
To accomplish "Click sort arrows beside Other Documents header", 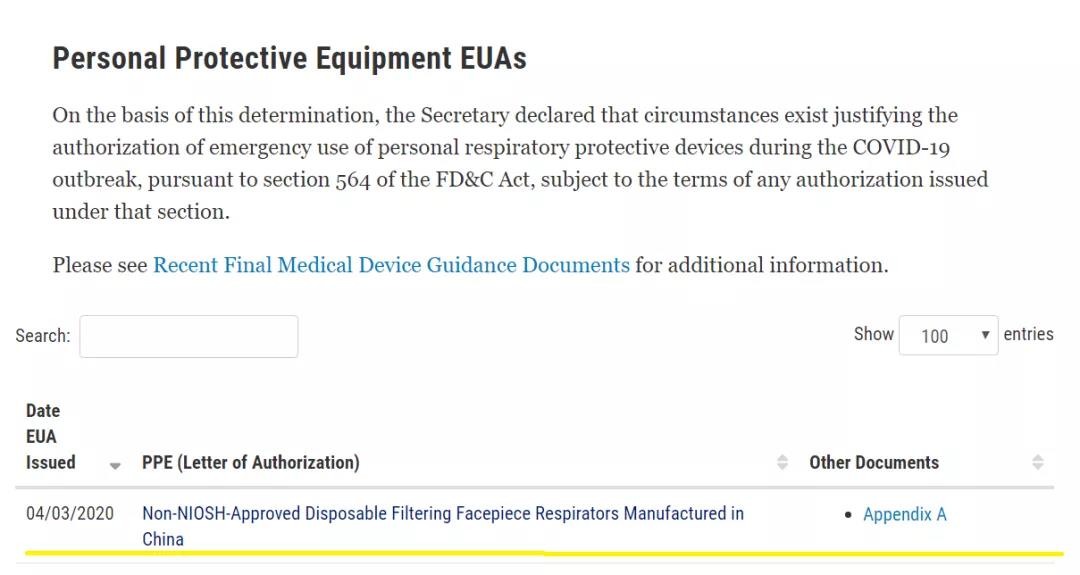I will [1038, 462].
